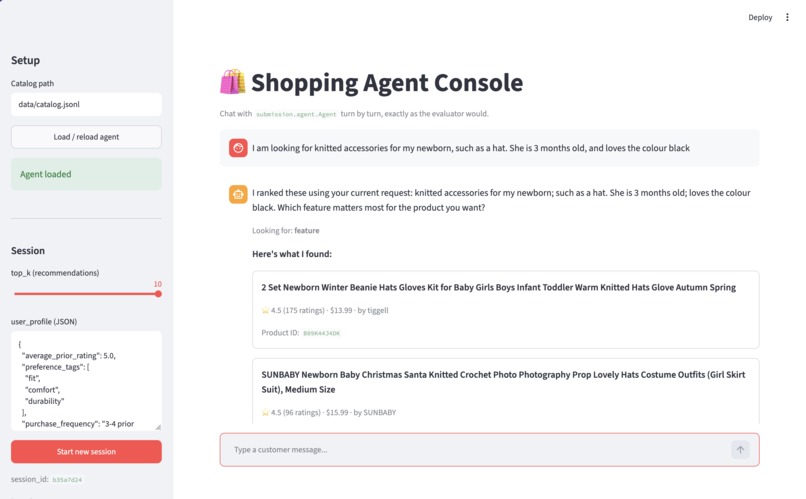Click the submission.agent.Agent code label
Image resolution: width=806 pixels, height=499 pixels.
(296, 114)
